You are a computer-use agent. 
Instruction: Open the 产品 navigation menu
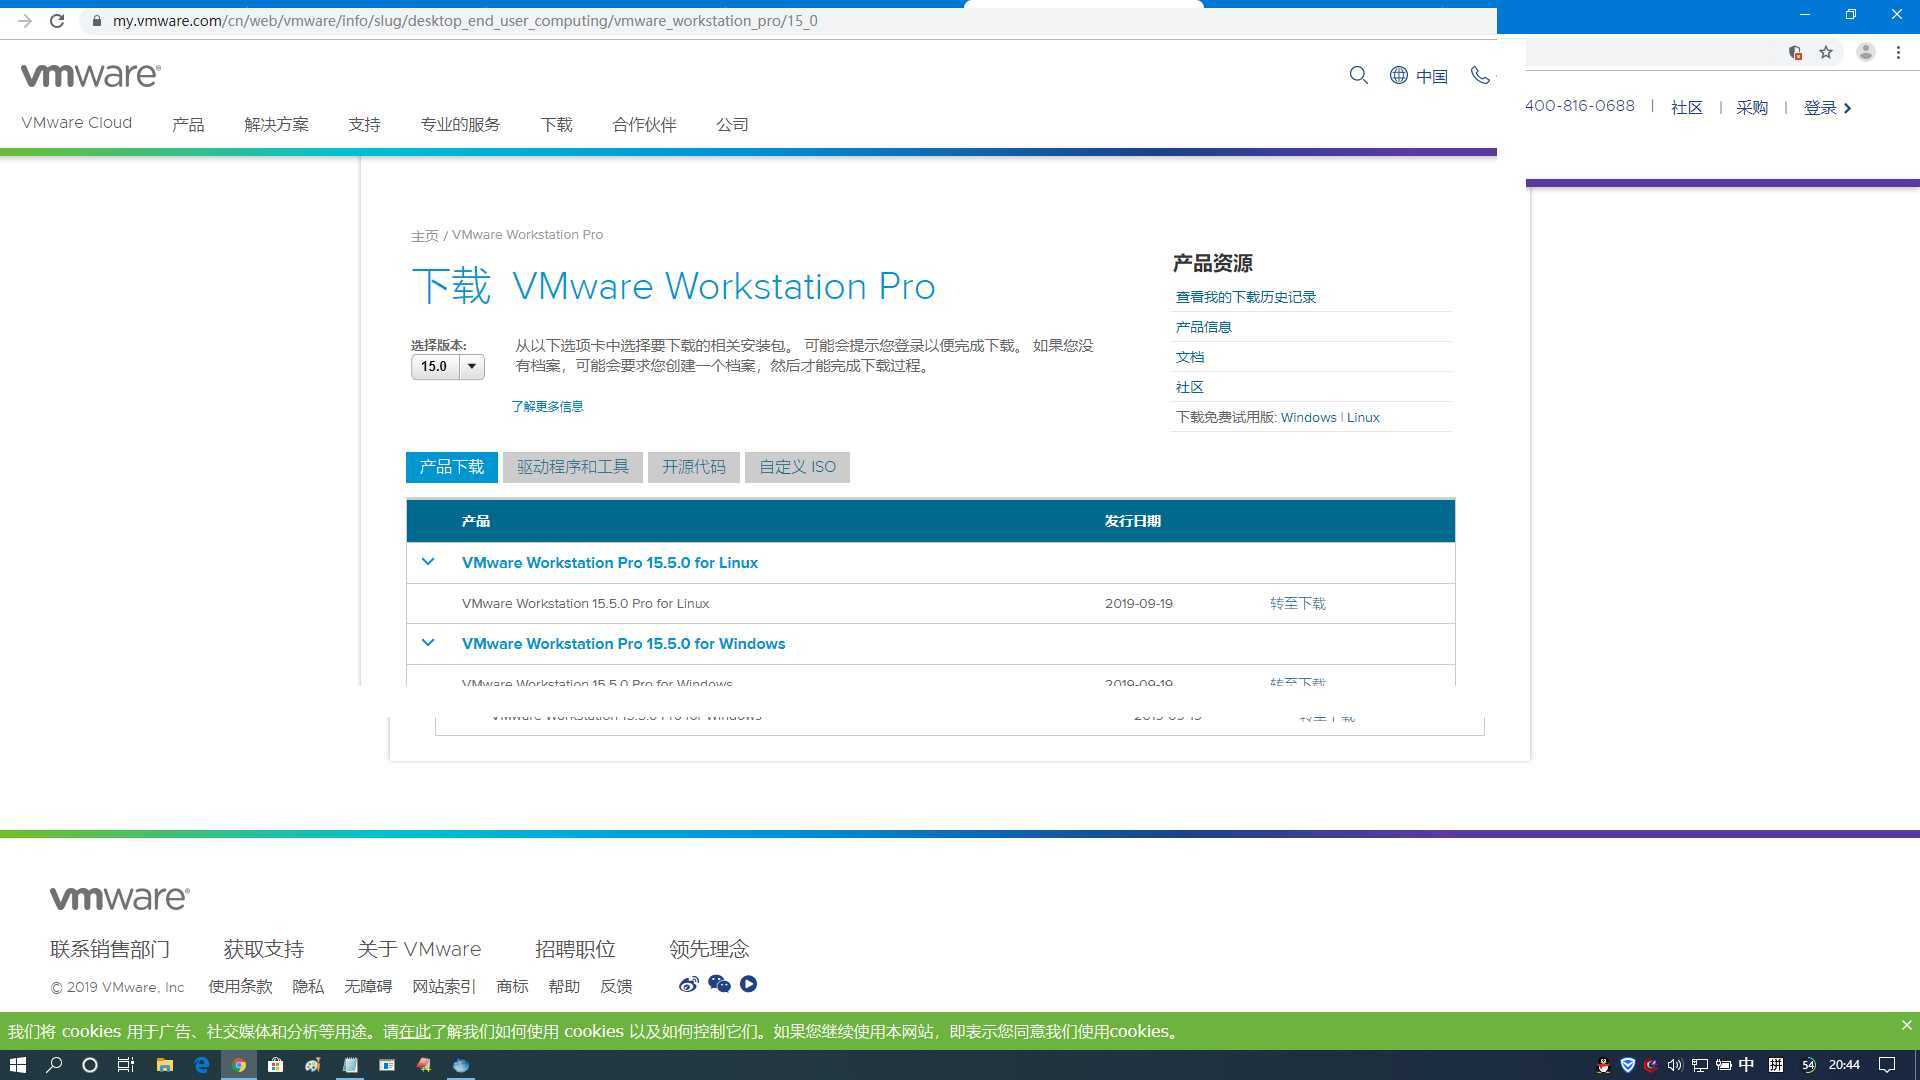click(188, 124)
